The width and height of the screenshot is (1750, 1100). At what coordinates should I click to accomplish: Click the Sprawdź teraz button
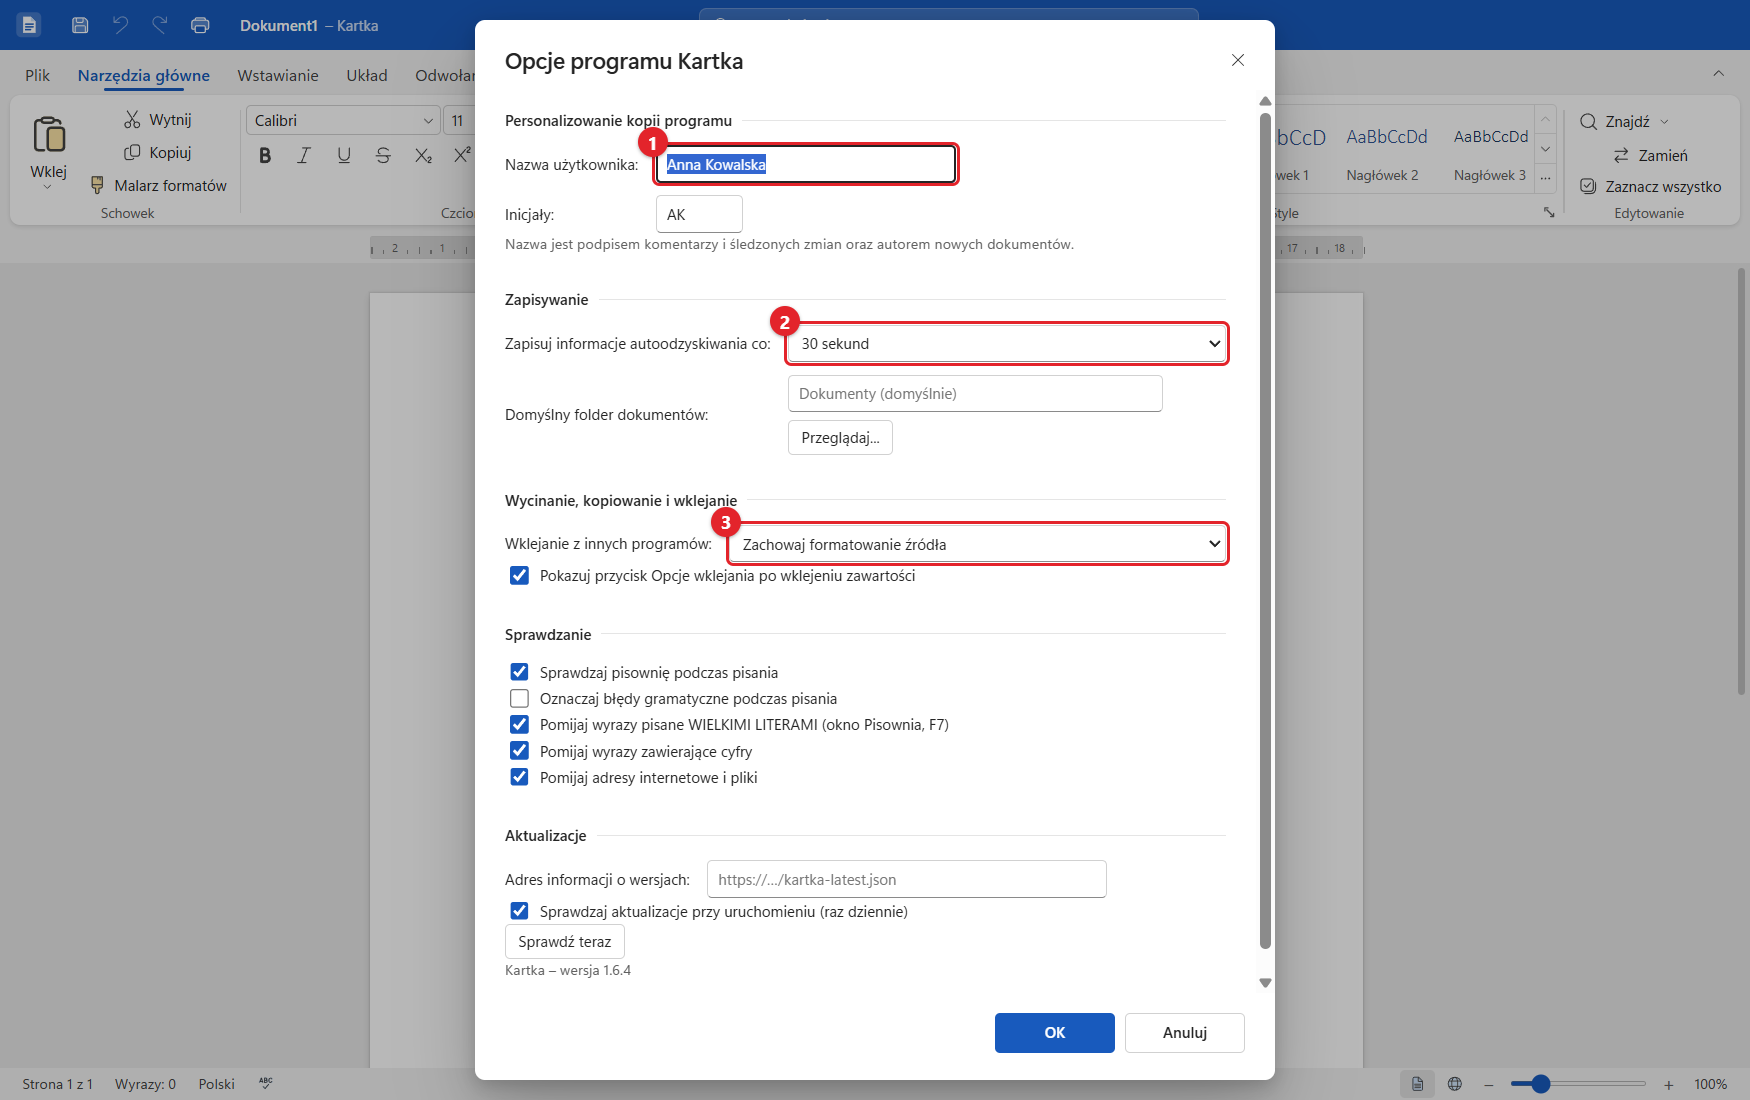pyautogui.click(x=564, y=942)
